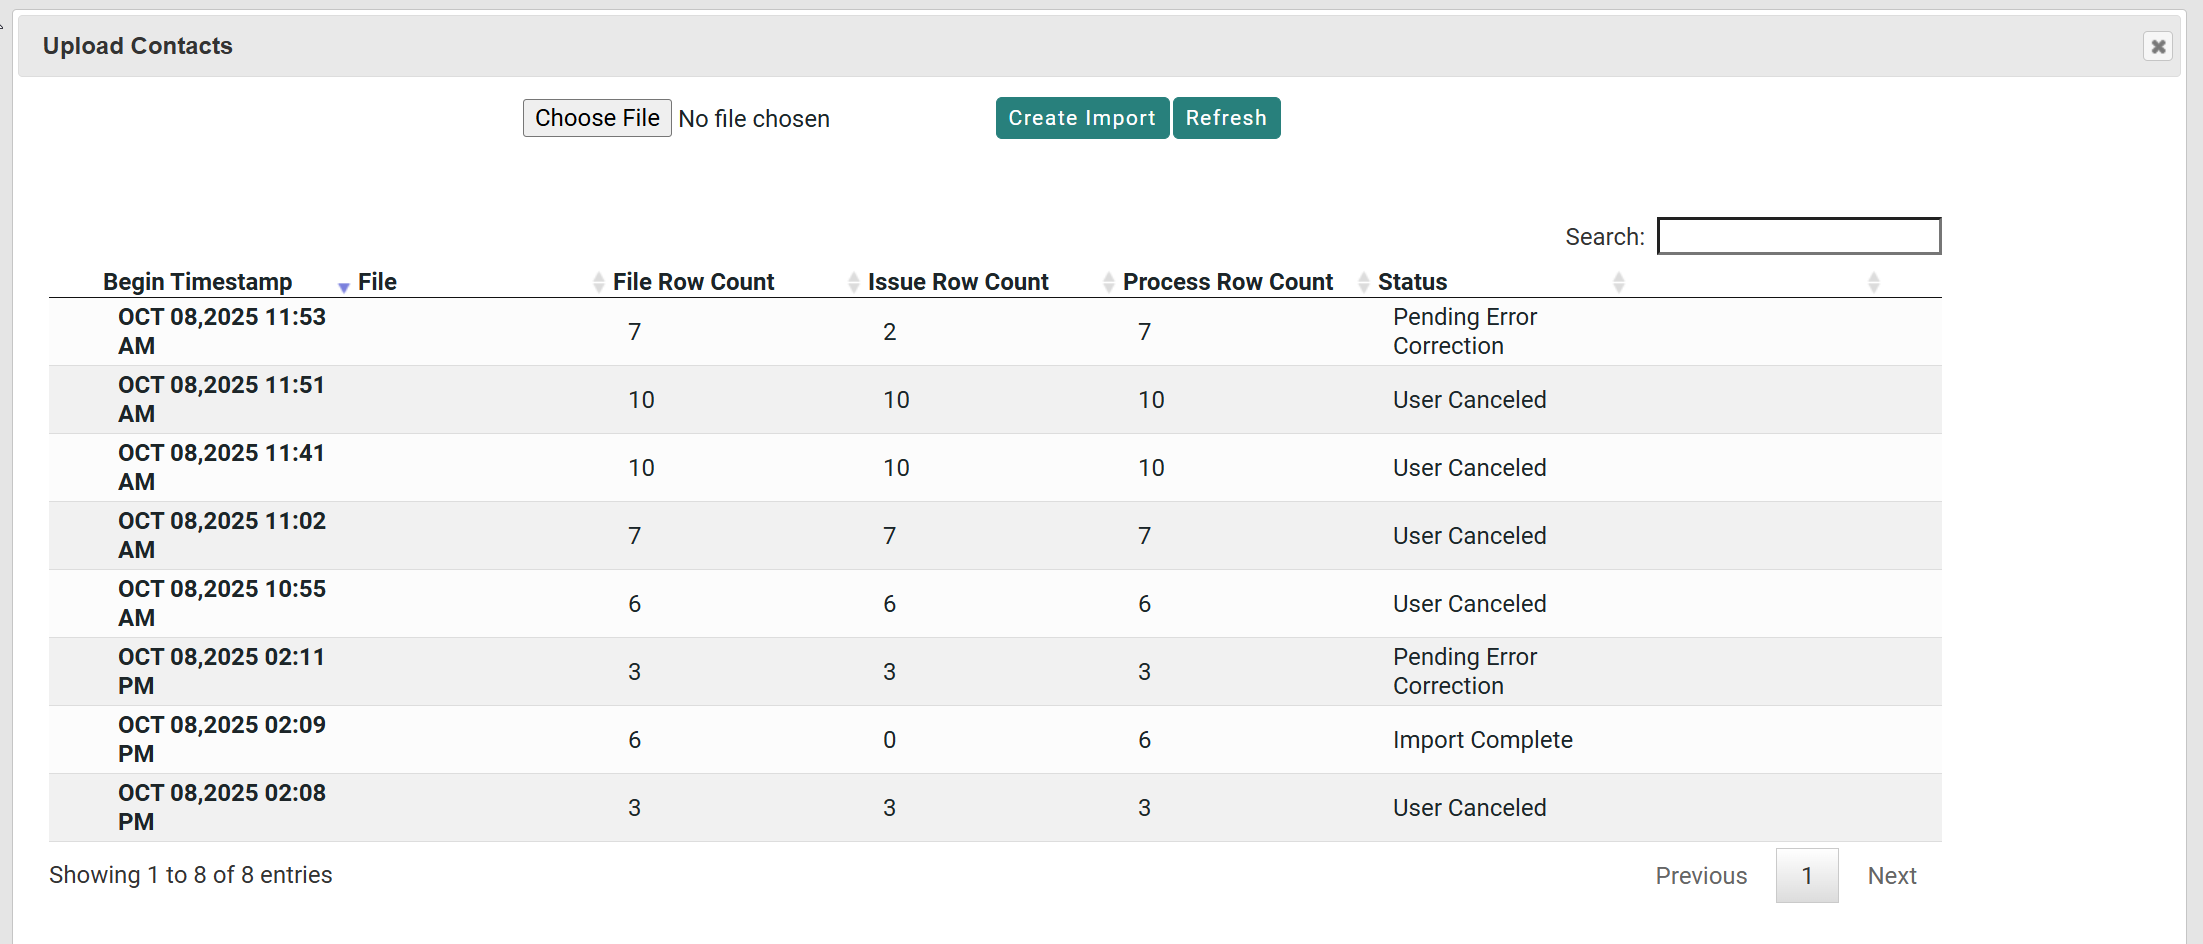The height and width of the screenshot is (944, 2203).
Task: Focus the Search input field
Action: [1798, 236]
